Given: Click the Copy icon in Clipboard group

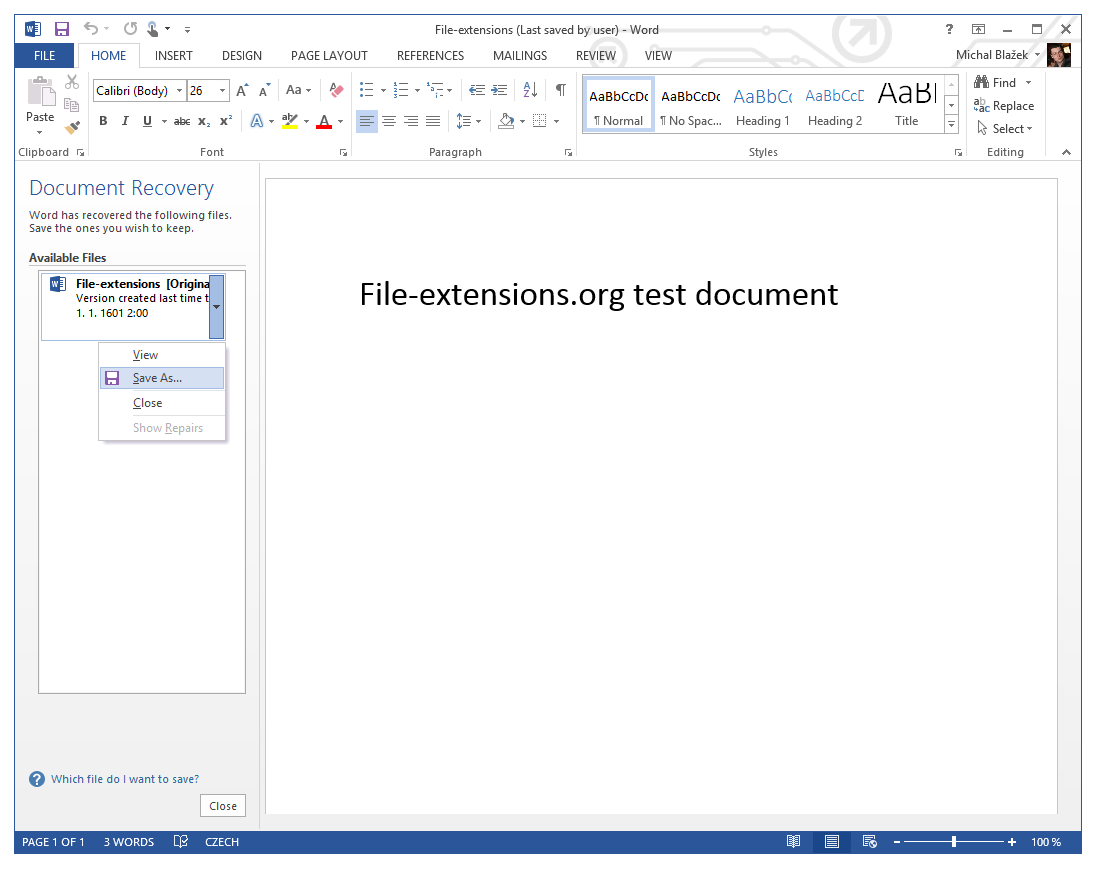Looking at the screenshot, I should (72, 105).
